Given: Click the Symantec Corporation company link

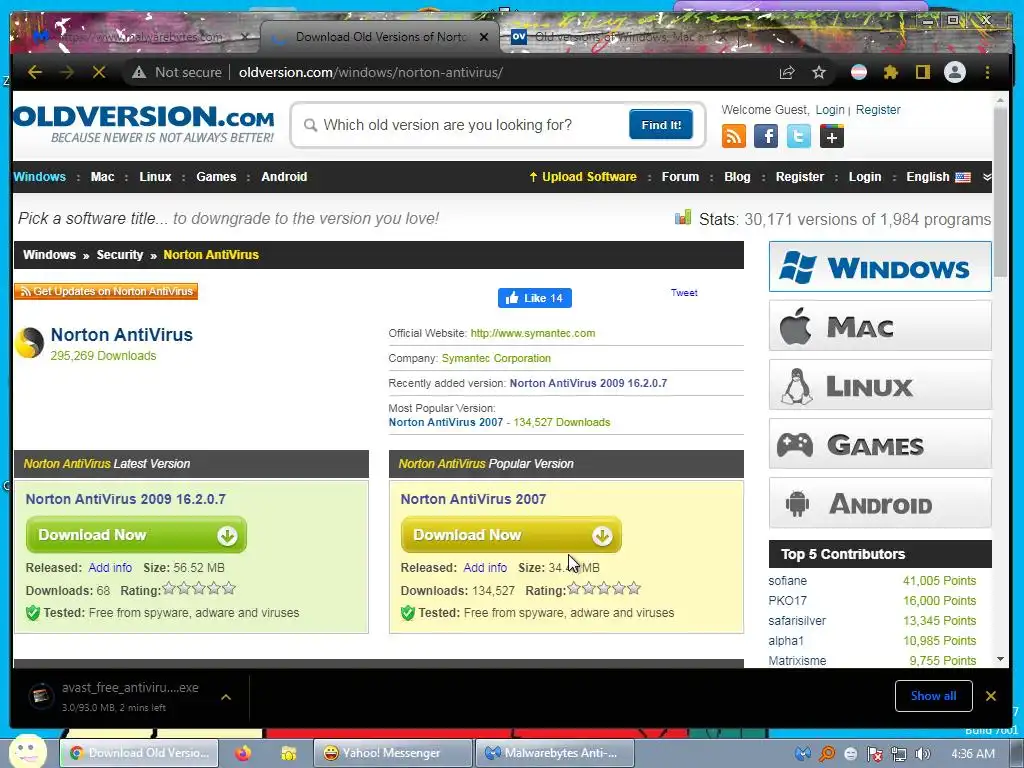Looking at the screenshot, I should [x=496, y=359].
